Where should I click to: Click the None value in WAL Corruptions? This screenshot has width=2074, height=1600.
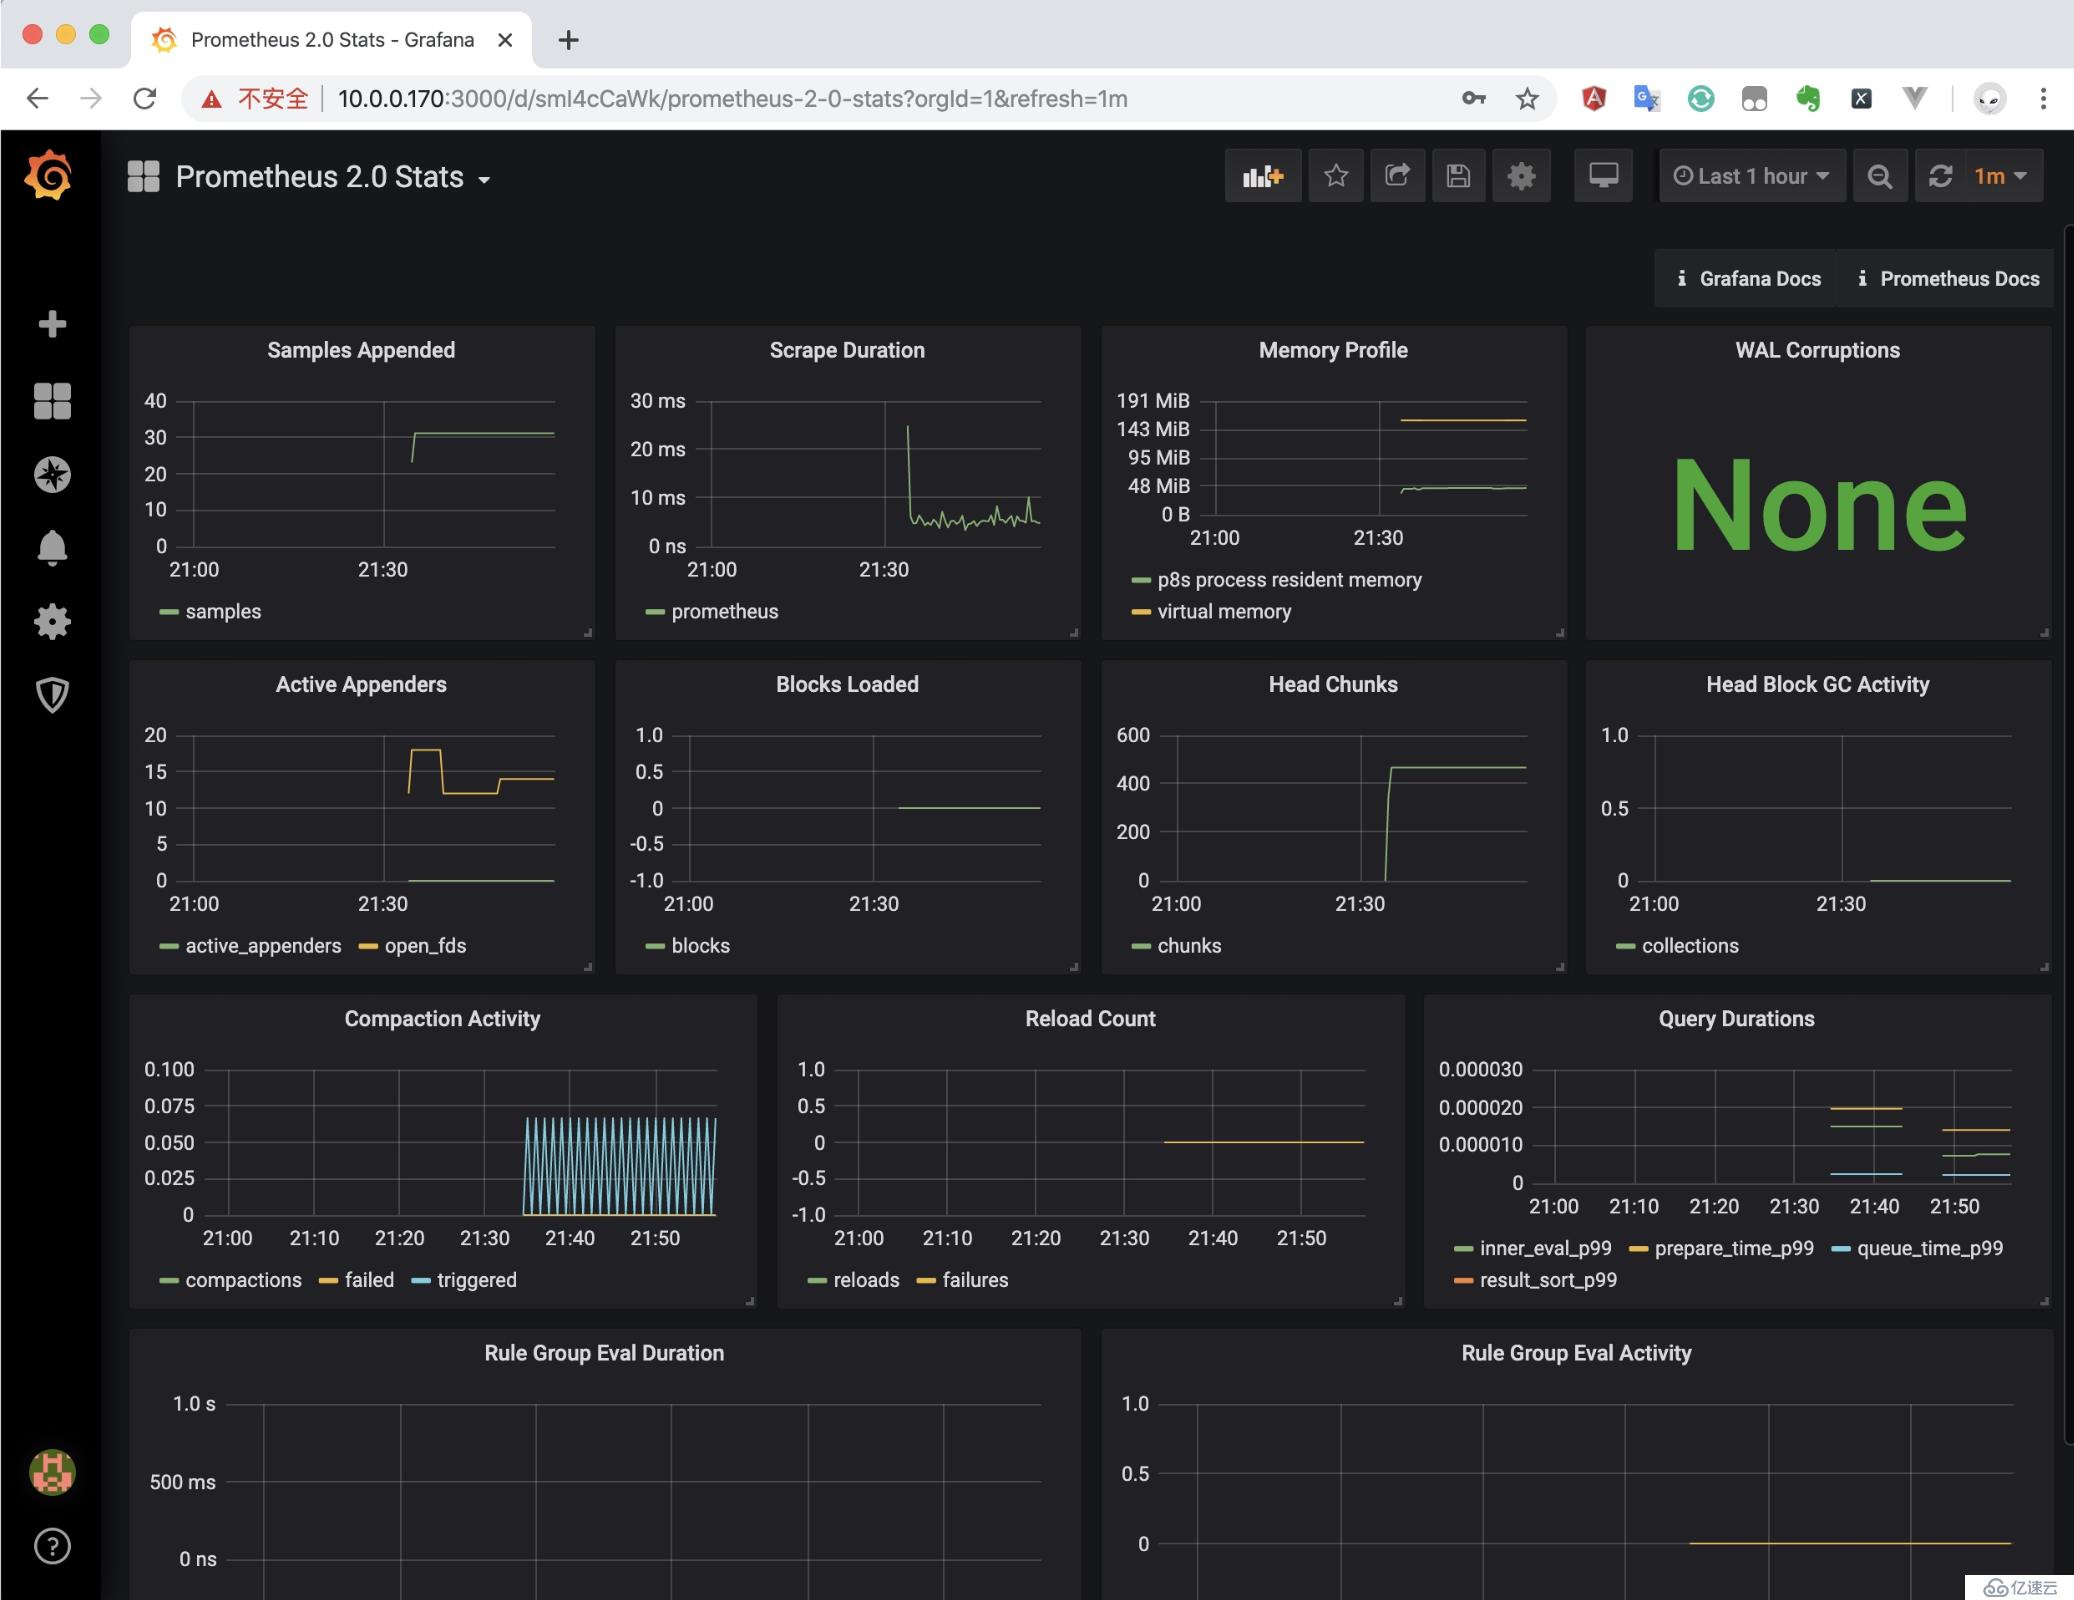pyautogui.click(x=1819, y=505)
